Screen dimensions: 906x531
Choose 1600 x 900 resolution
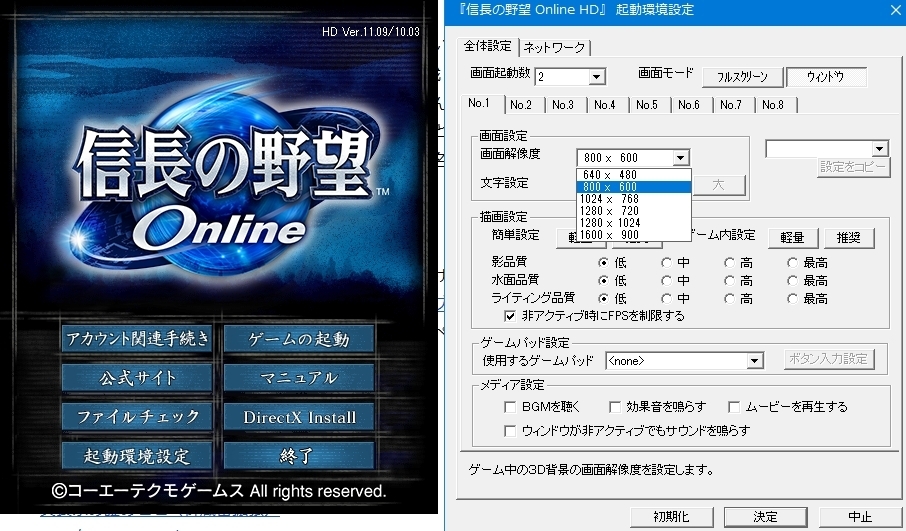tap(634, 235)
